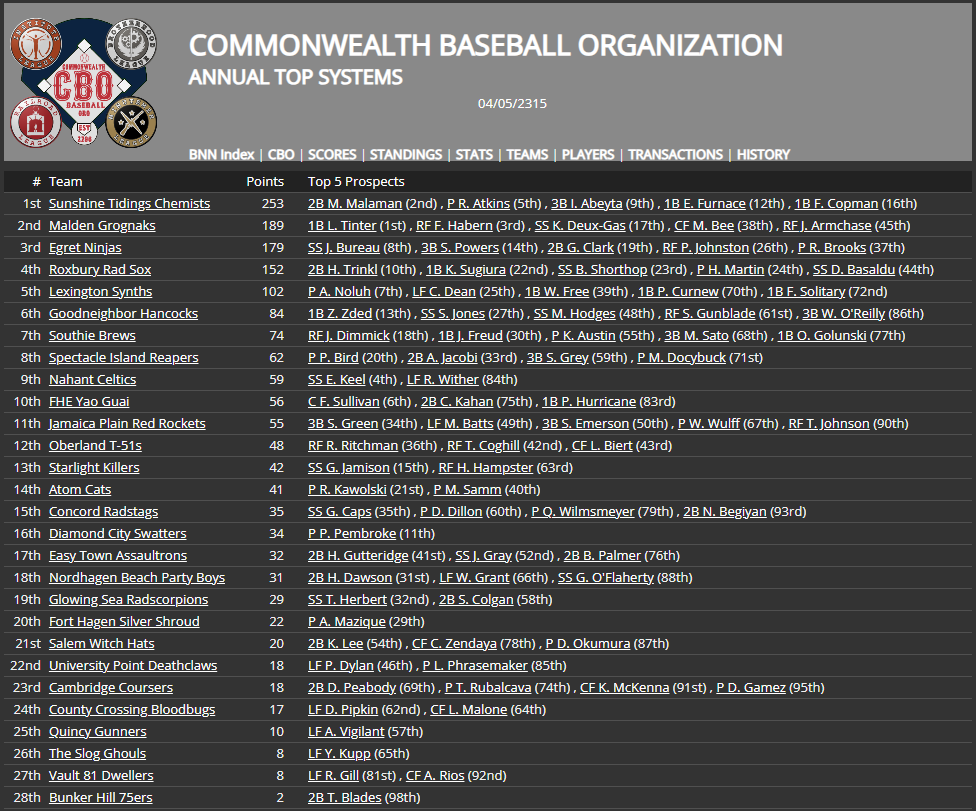Open prospect 2B N. Begiyan page
This screenshot has width=976, height=811.
coord(725,511)
